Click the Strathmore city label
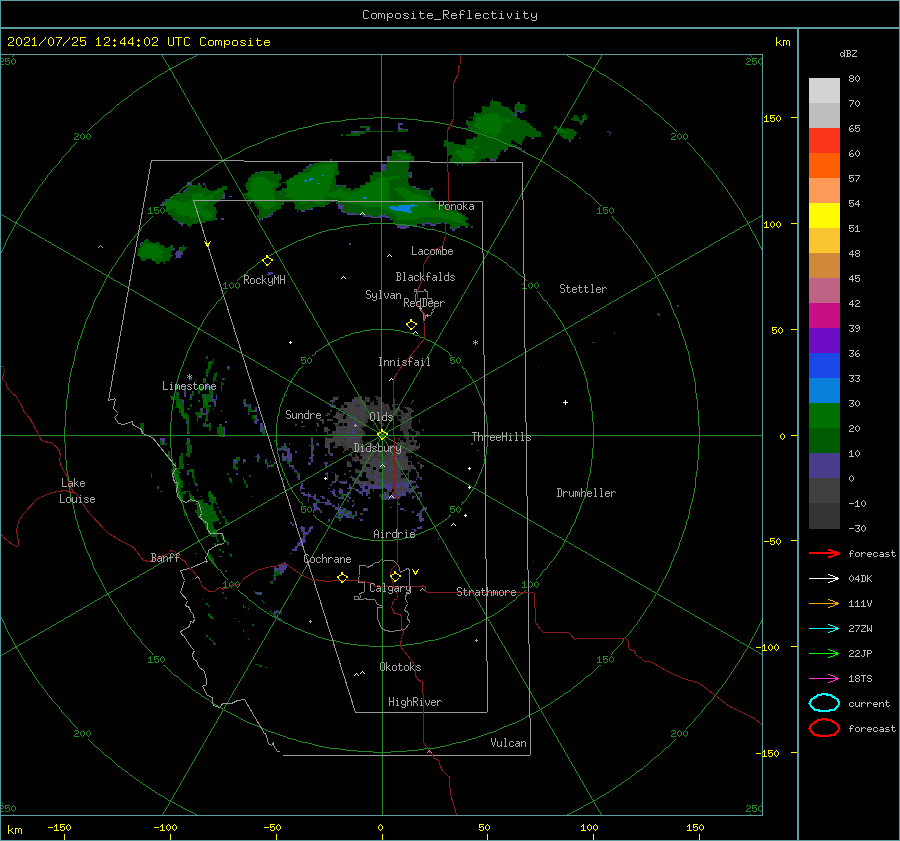 (x=486, y=592)
